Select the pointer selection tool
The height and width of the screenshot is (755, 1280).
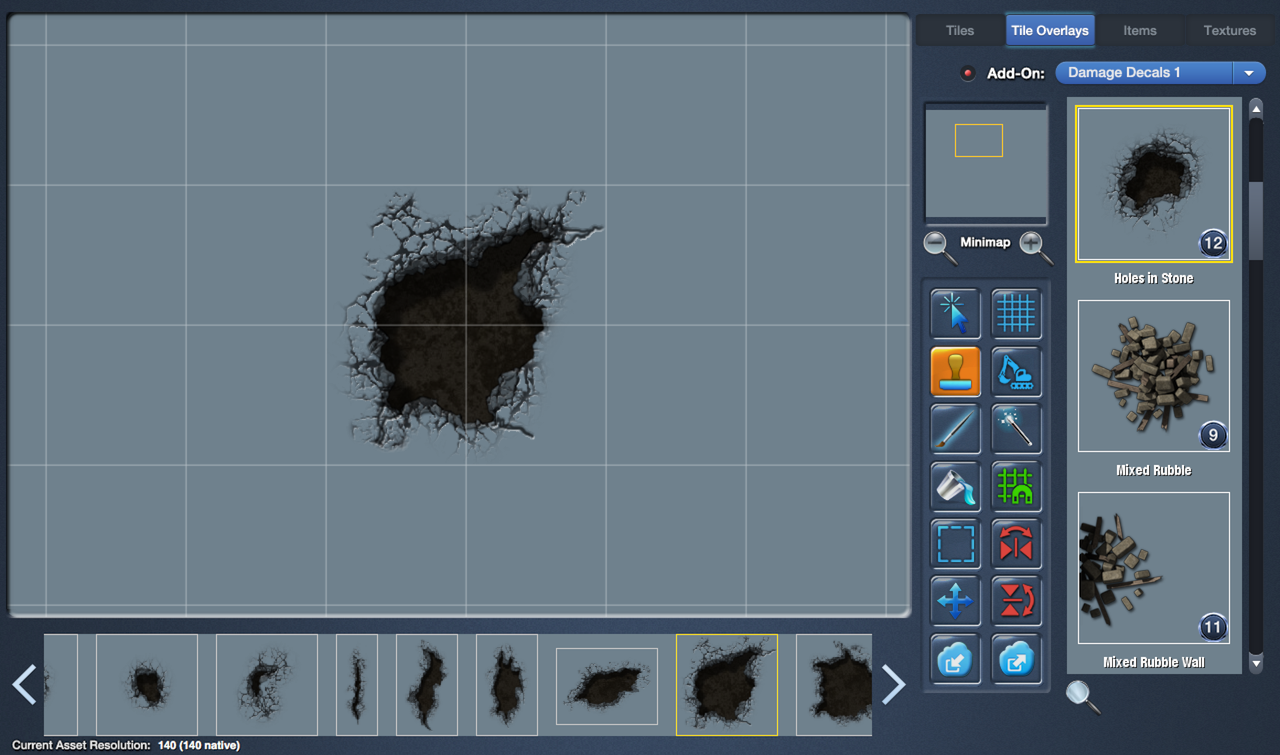click(x=955, y=314)
